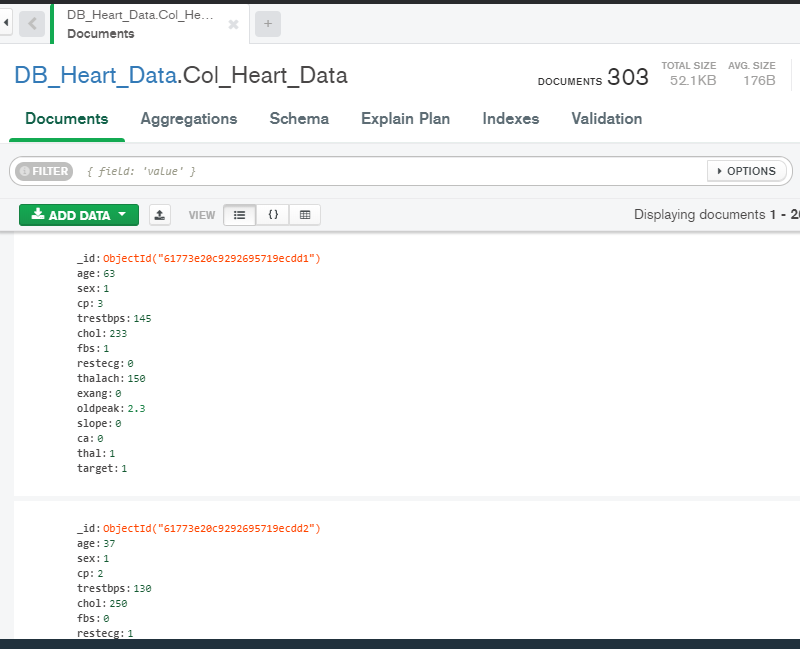This screenshot has height=649, width=800.
Task: Click the age: 37 value
Action: pyautogui.click(x=109, y=543)
